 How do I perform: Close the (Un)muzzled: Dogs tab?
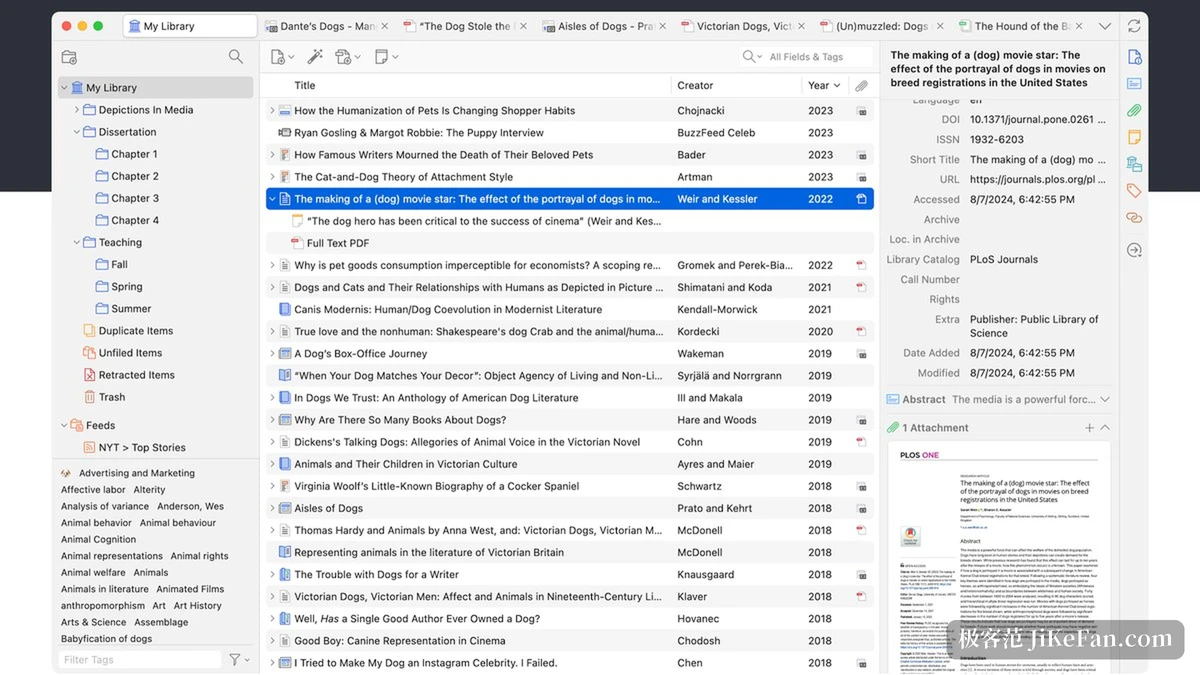coord(941,26)
